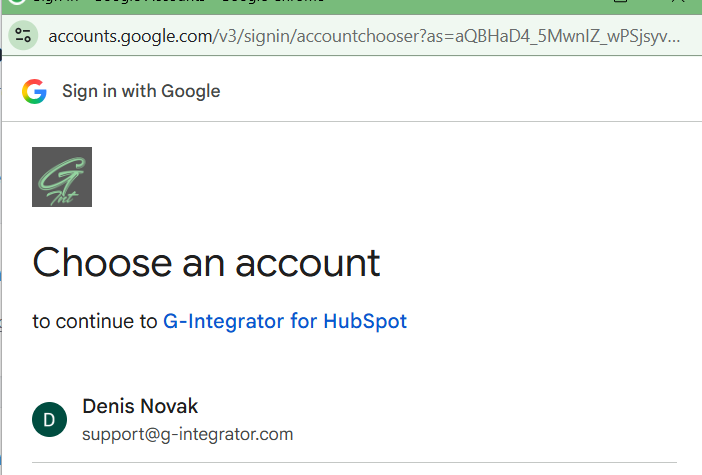This screenshot has width=702, height=475.
Task: Click the divider line below the account row
Action: point(354,462)
